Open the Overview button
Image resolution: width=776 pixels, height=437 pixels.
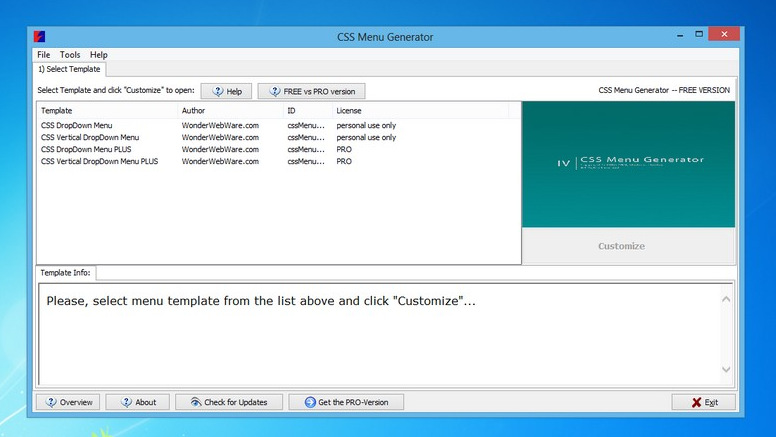[x=68, y=402]
